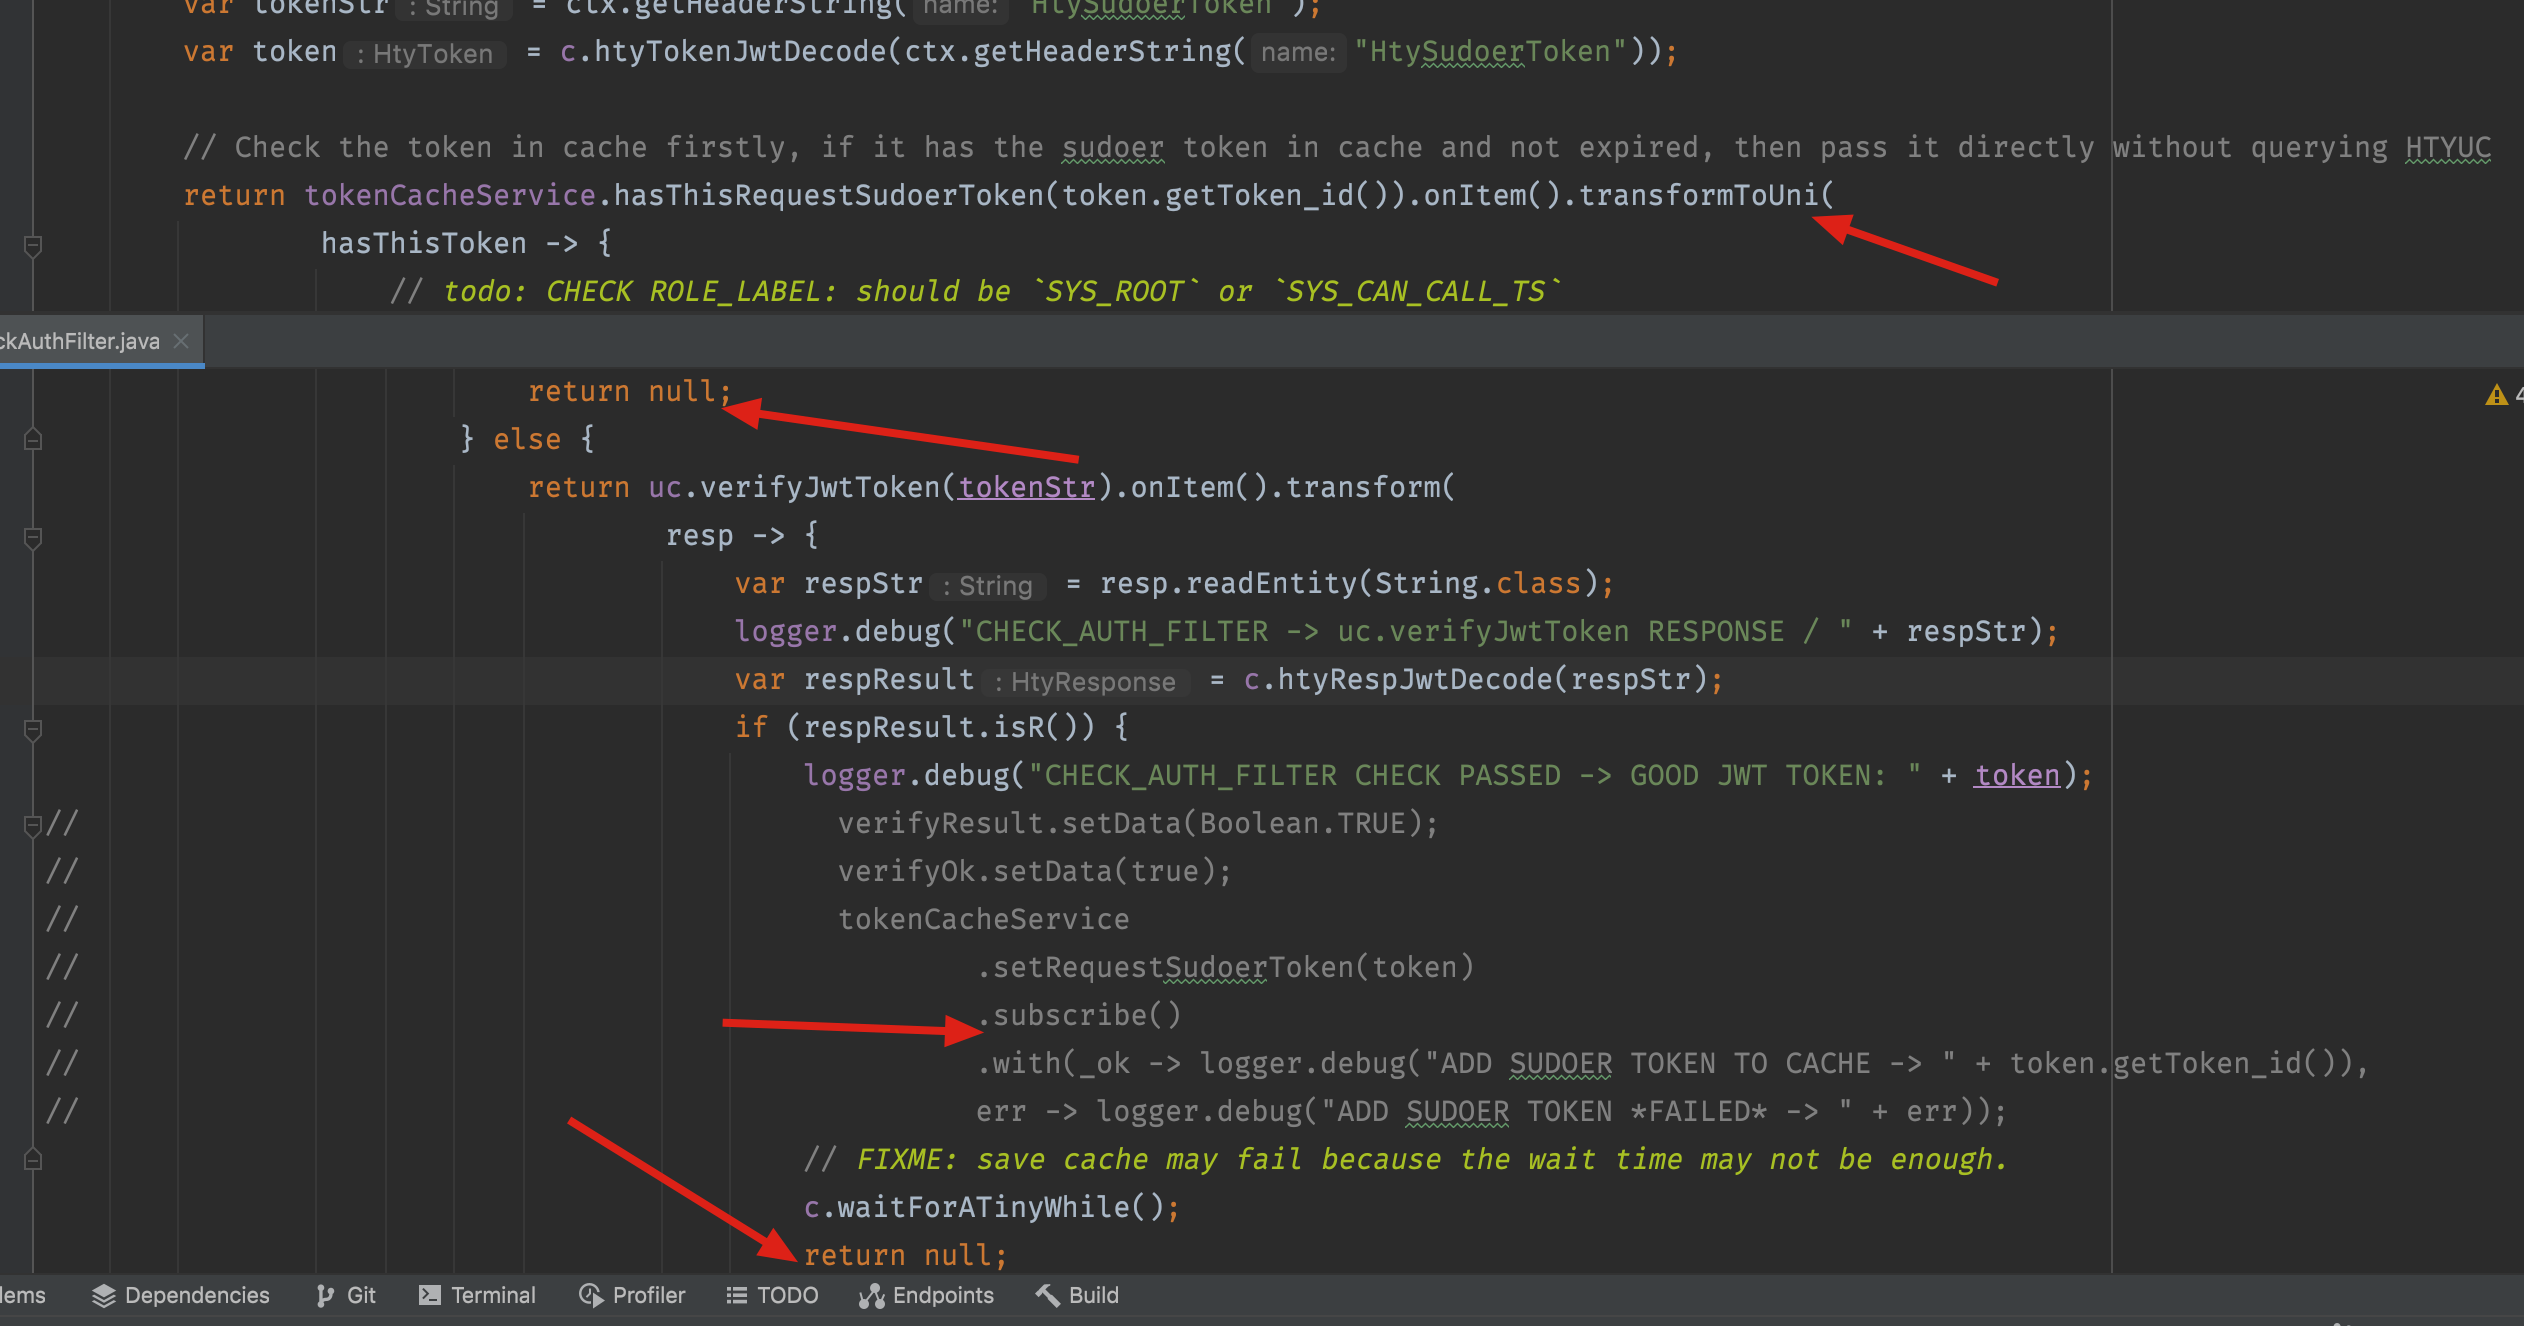Open the Terminal tool window
Viewport: 2524px width, 1326px height.
click(478, 1295)
